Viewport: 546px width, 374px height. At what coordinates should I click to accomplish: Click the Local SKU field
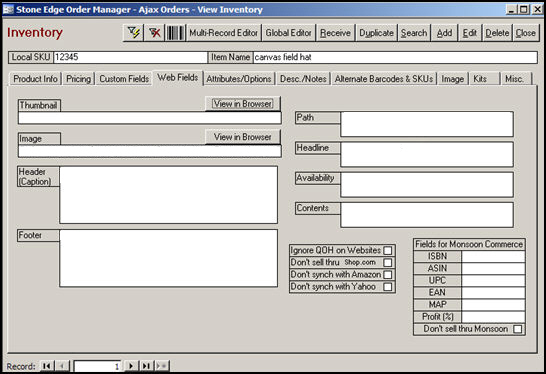tap(130, 57)
